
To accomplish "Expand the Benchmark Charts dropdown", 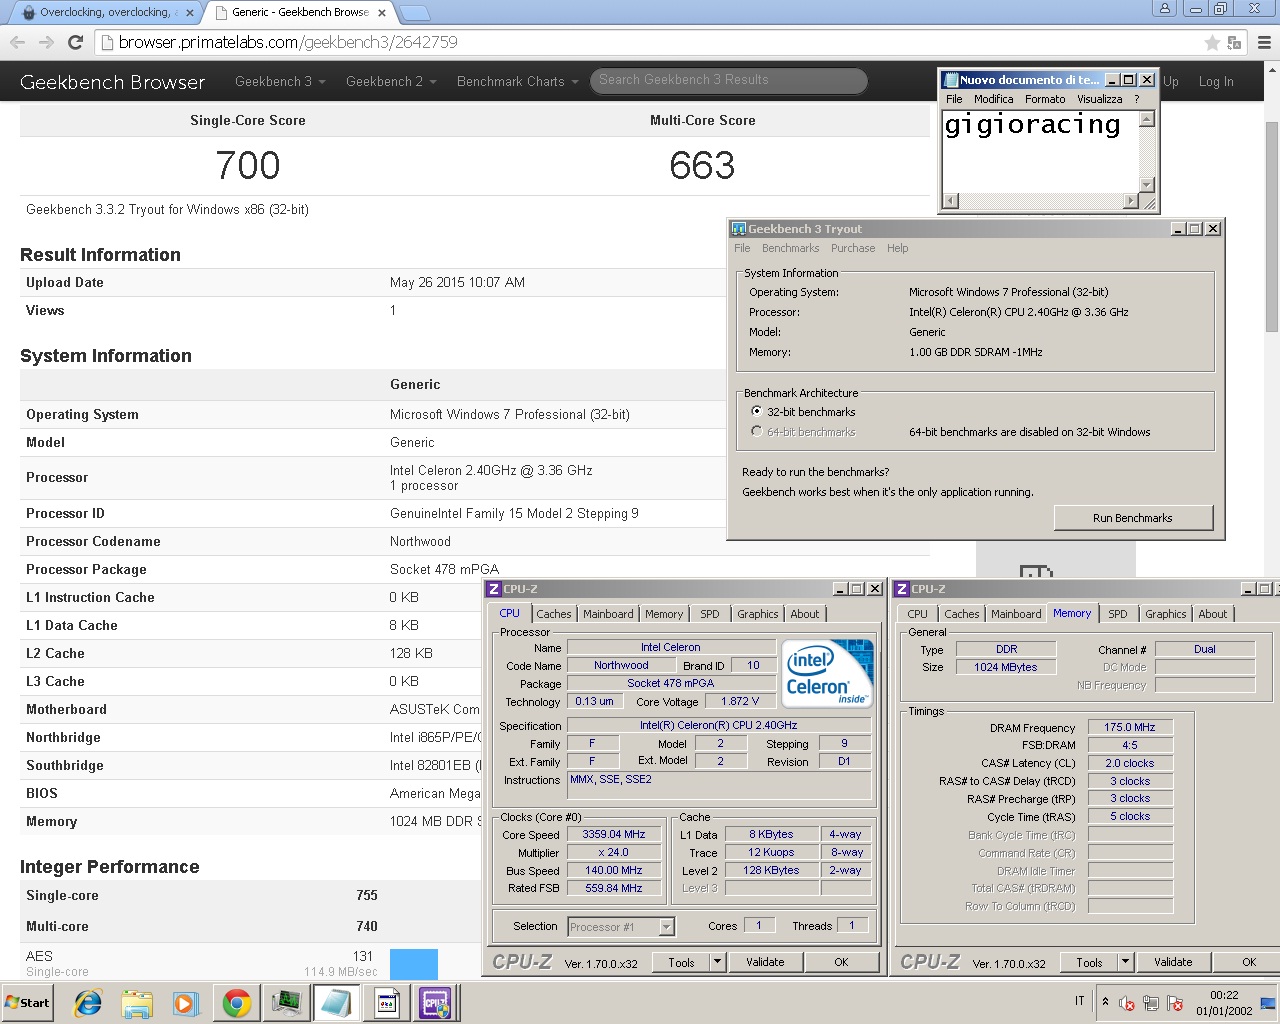I will pyautogui.click(x=517, y=81).
